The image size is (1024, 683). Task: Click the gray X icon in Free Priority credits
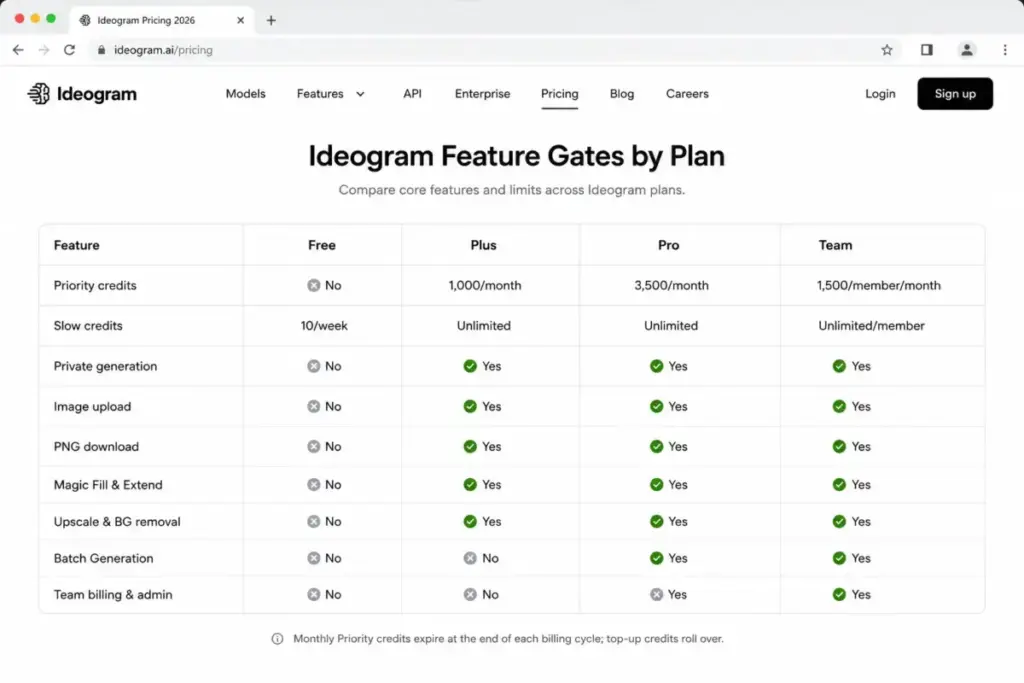pos(314,285)
